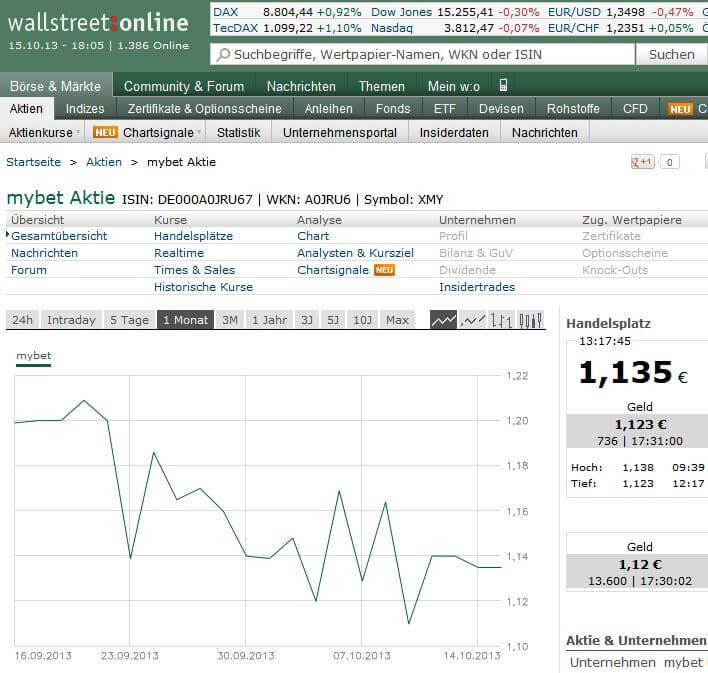Select the line chart type icon
708x673 pixels.
click(x=443, y=320)
